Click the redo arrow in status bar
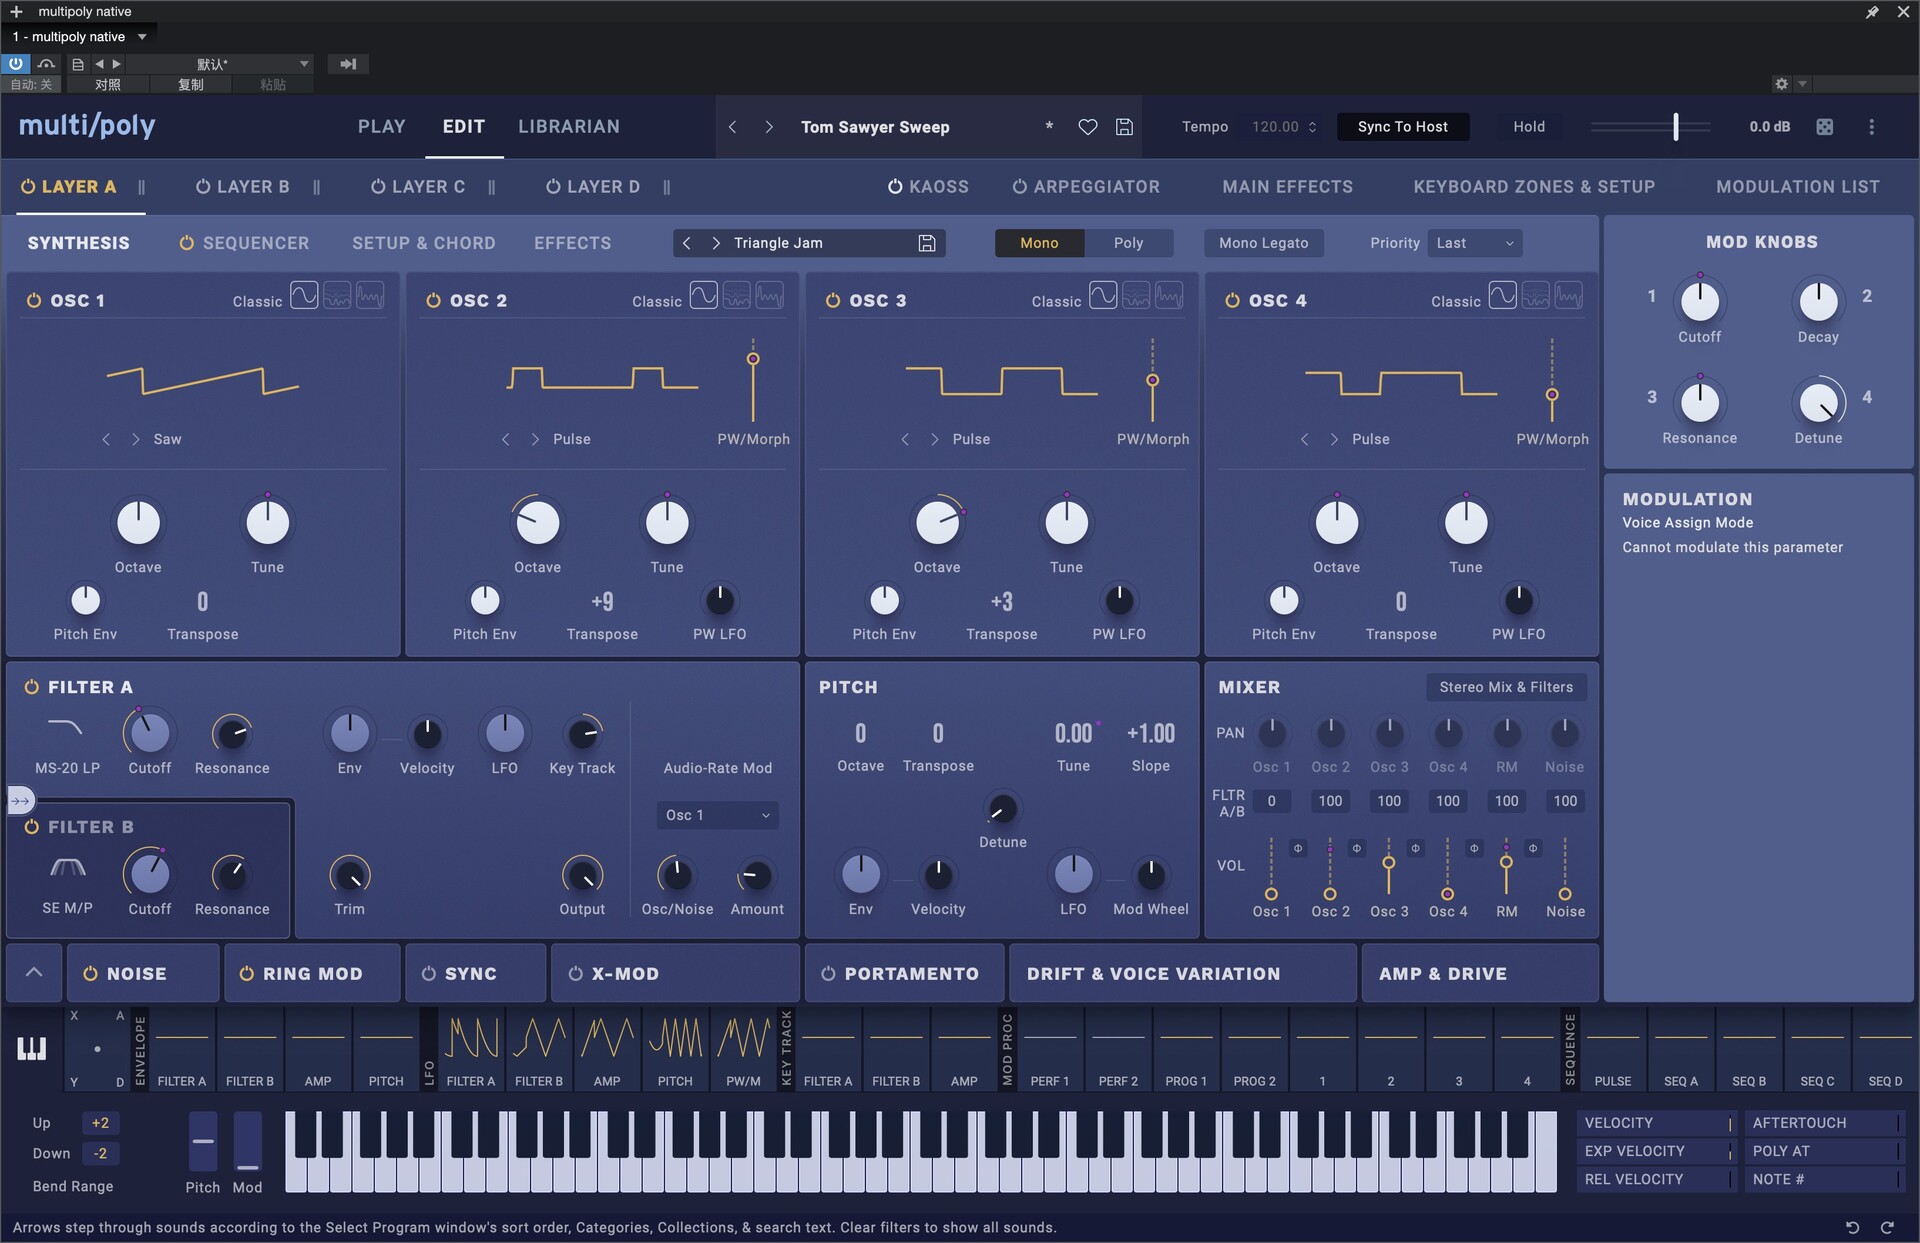The width and height of the screenshot is (1920, 1243). click(x=1887, y=1227)
